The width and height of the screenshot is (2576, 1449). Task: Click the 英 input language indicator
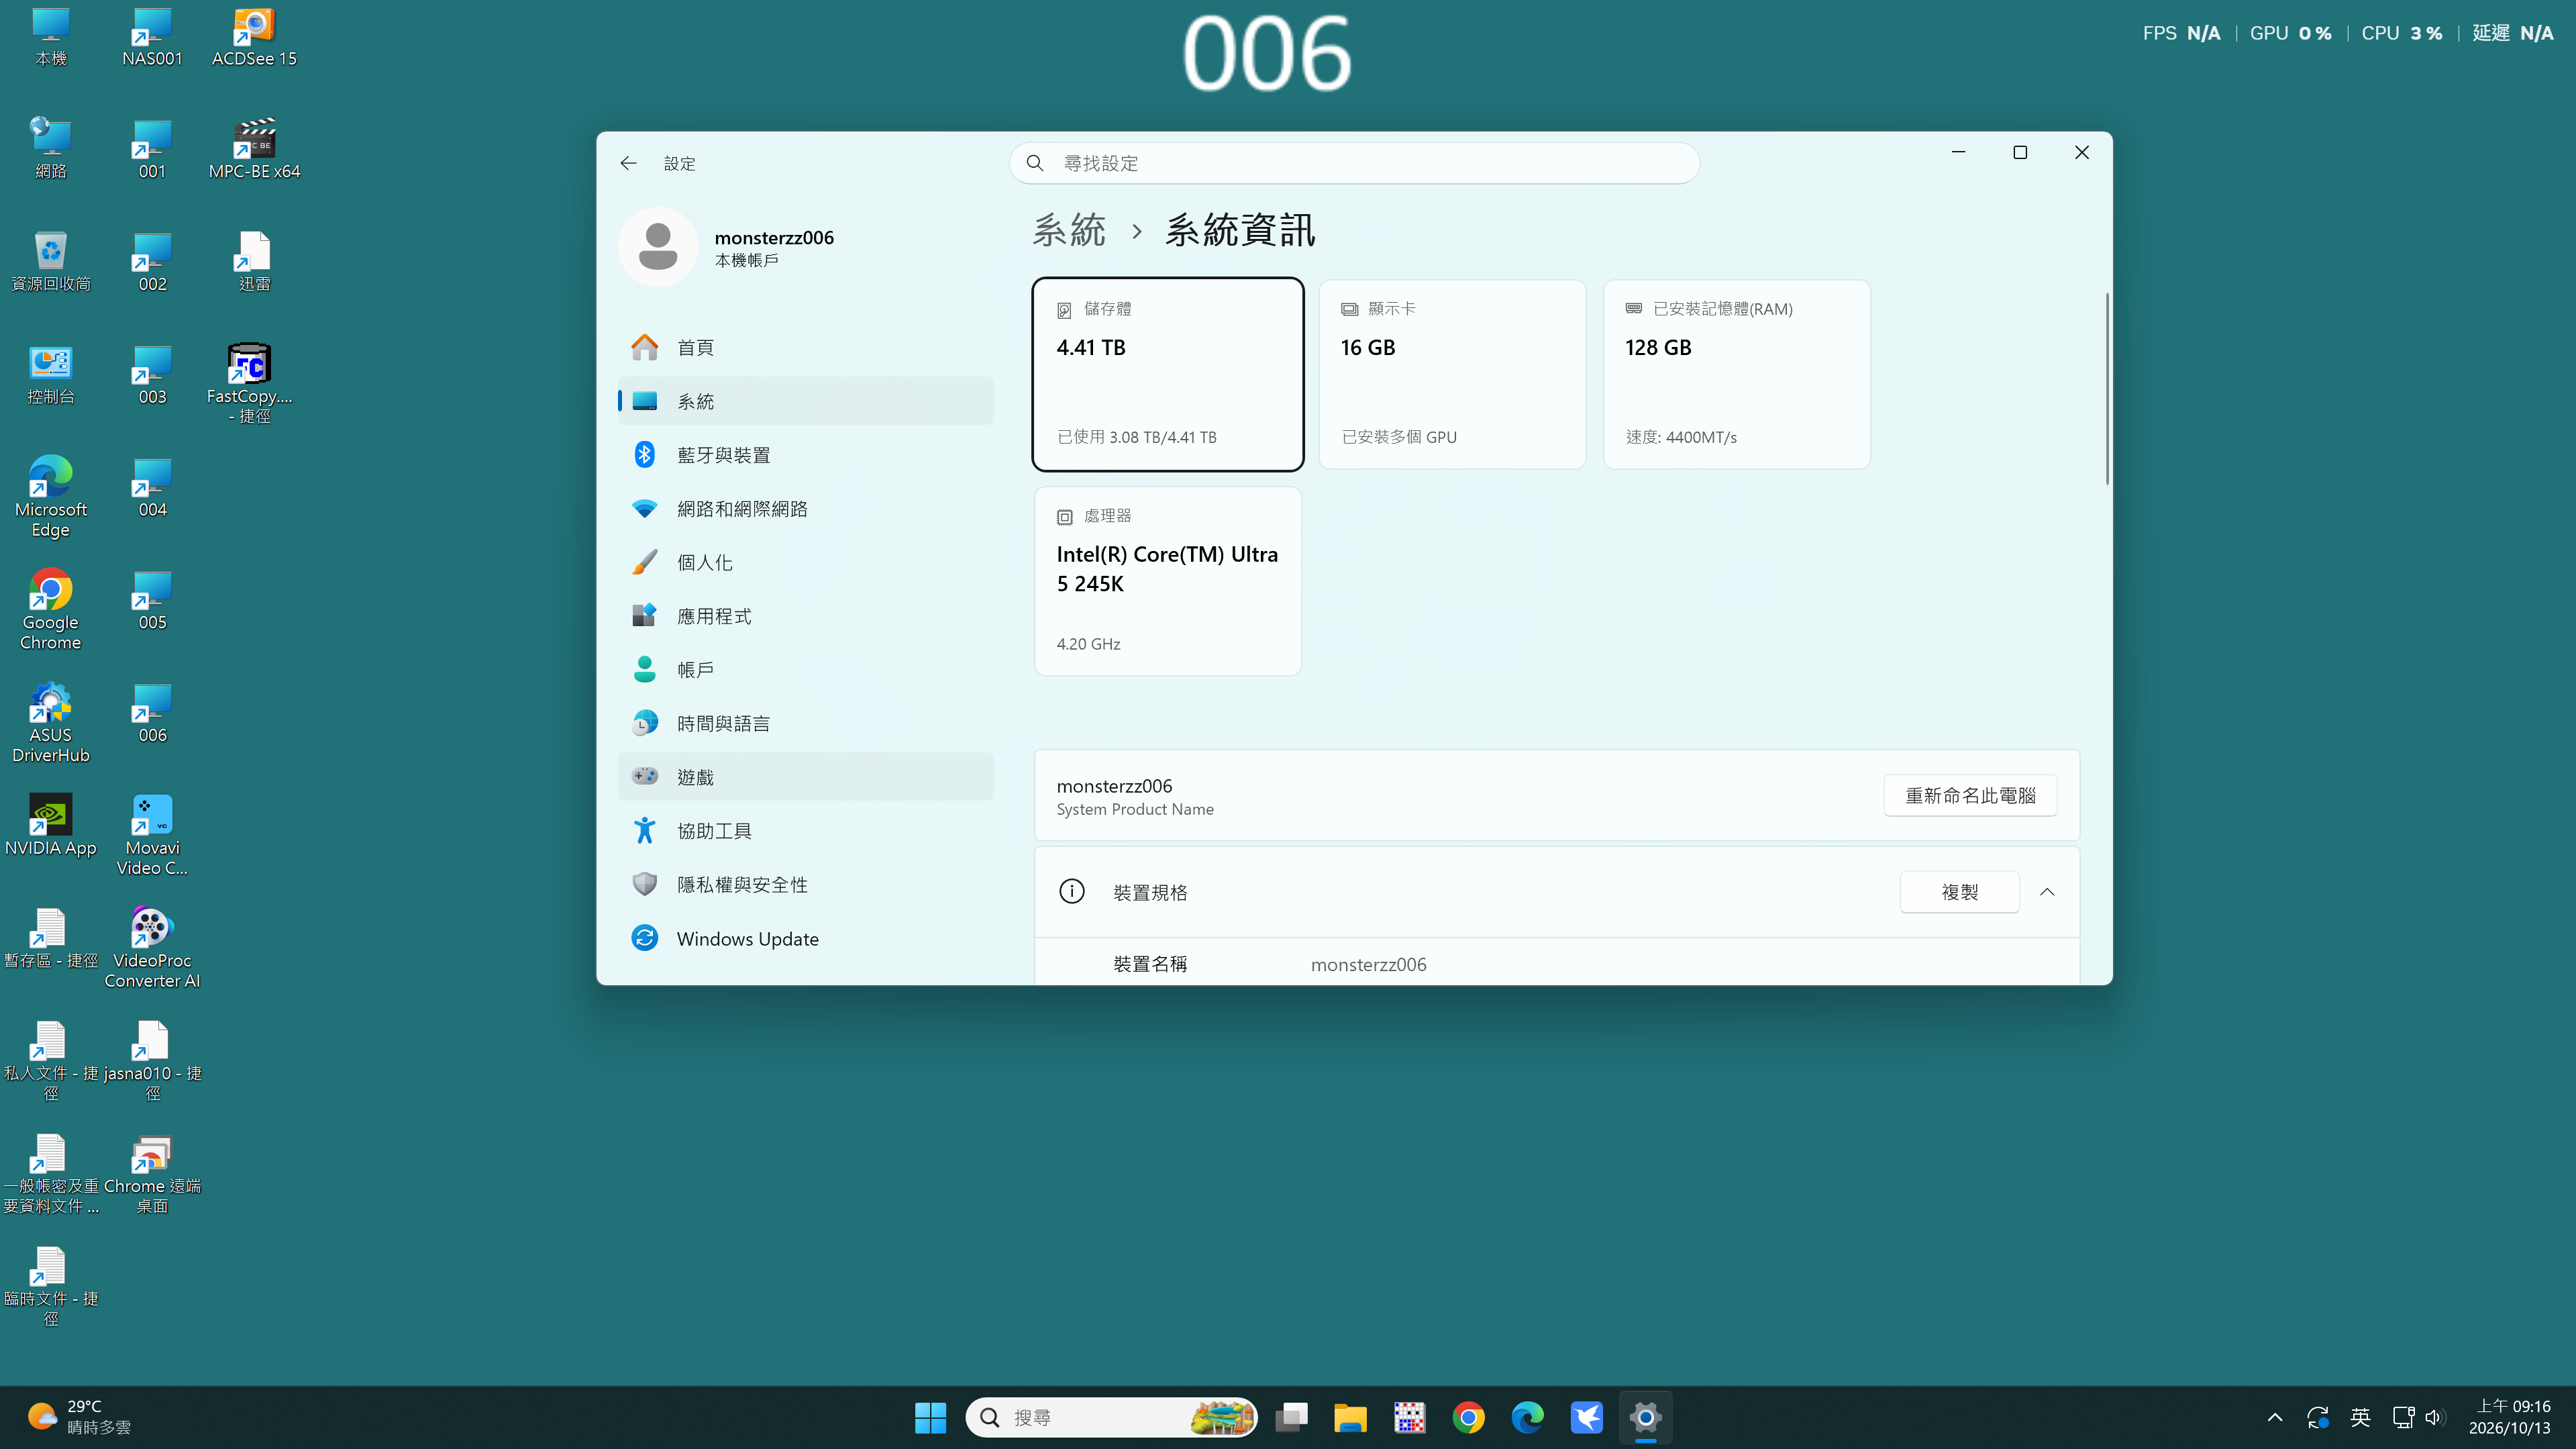point(2360,1417)
